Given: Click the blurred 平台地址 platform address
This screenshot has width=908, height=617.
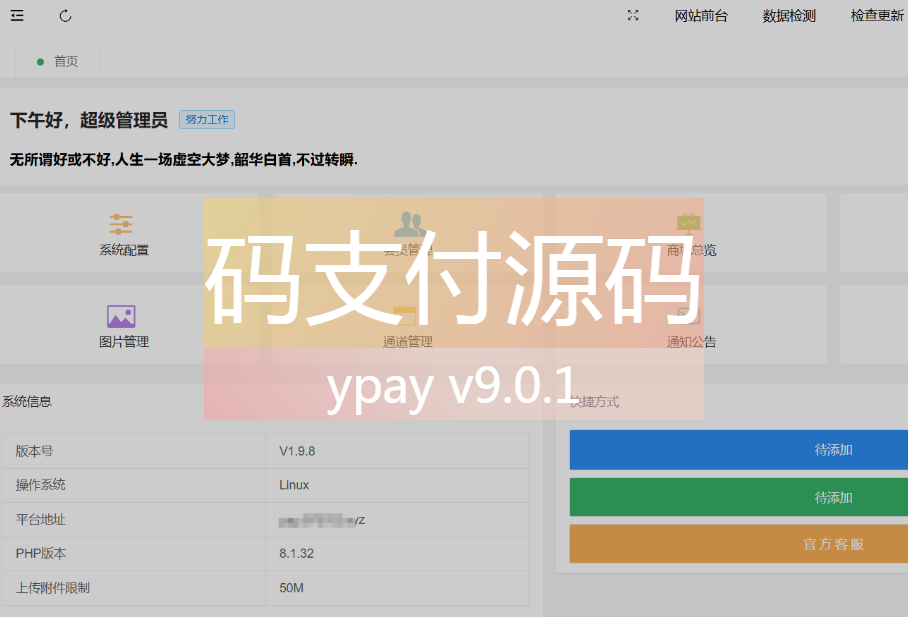Looking at the screenshot, I should pos(320,520).
